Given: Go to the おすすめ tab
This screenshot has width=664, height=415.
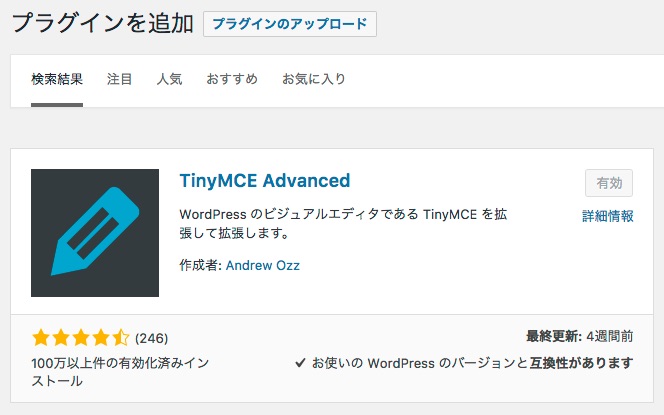Looking at the screenshot, I should pyautogui.click(x=232, y=79).
